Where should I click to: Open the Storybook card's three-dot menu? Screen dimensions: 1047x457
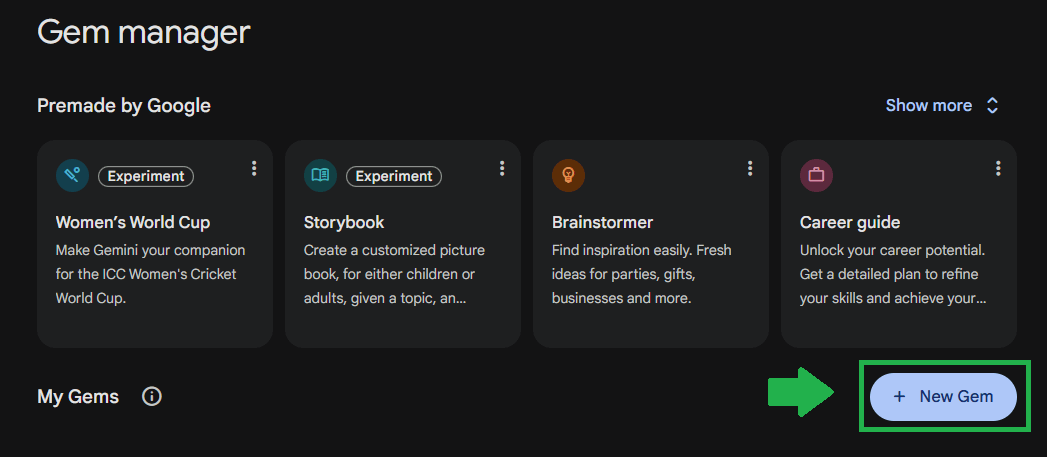(502, 168)
